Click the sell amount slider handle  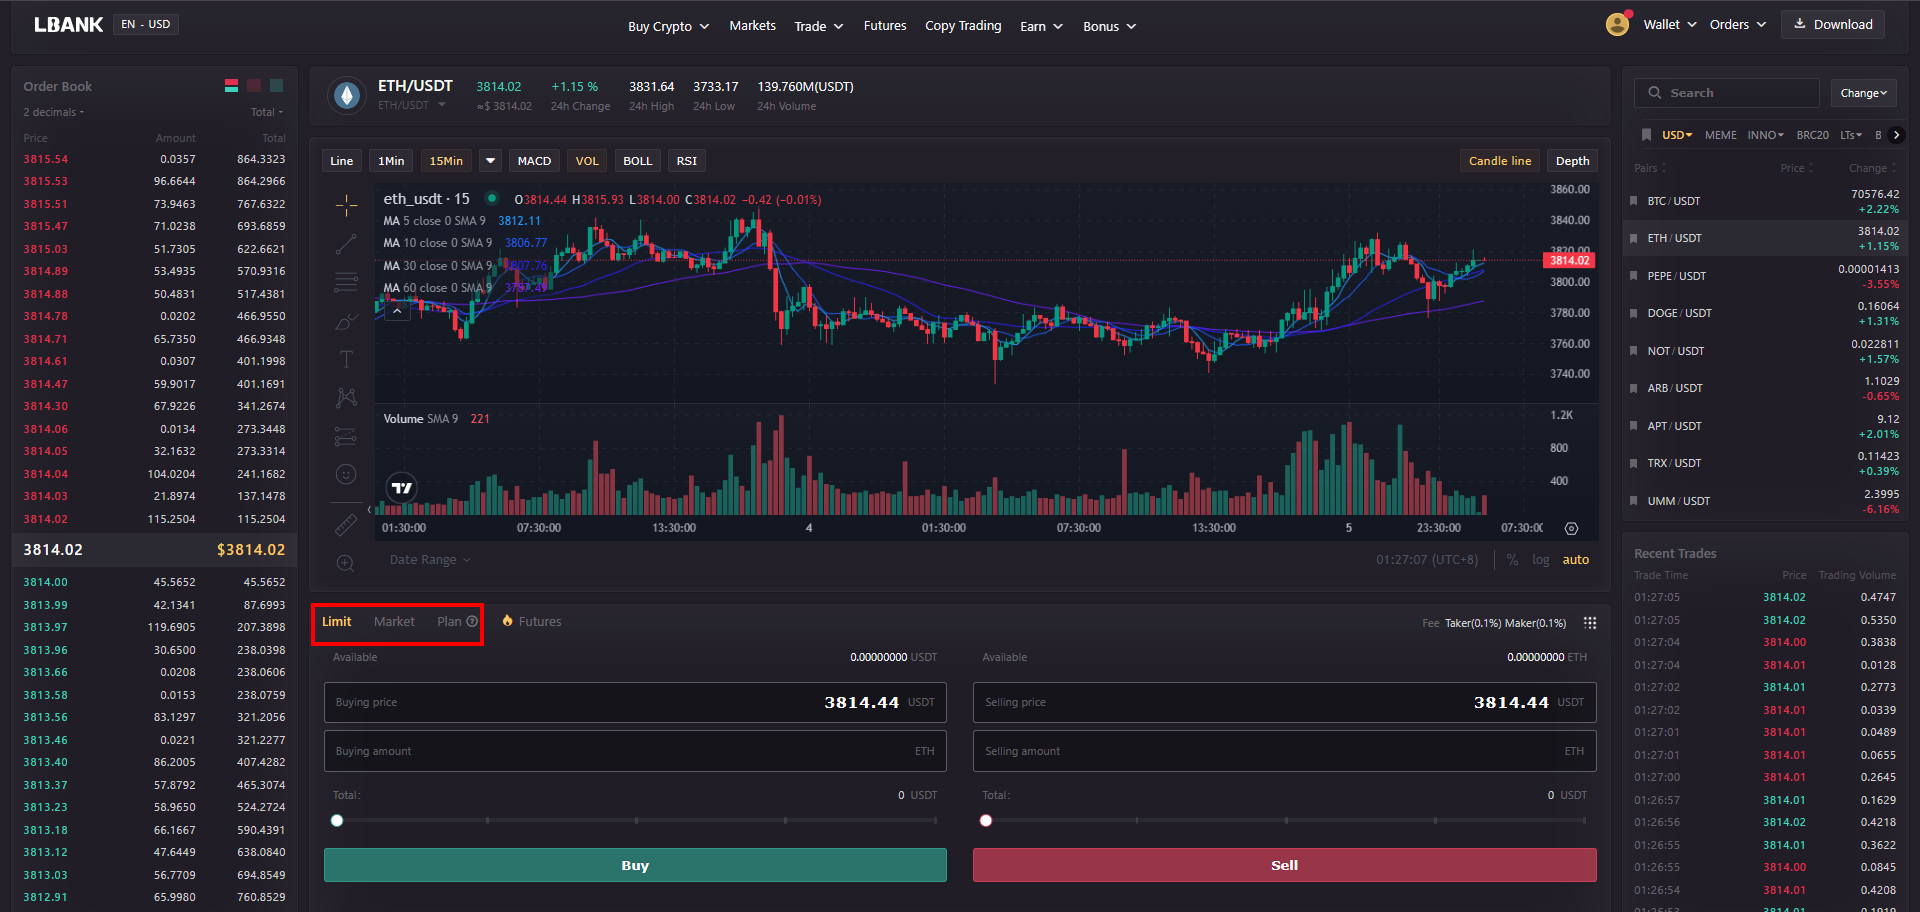(x=986, y=820)
